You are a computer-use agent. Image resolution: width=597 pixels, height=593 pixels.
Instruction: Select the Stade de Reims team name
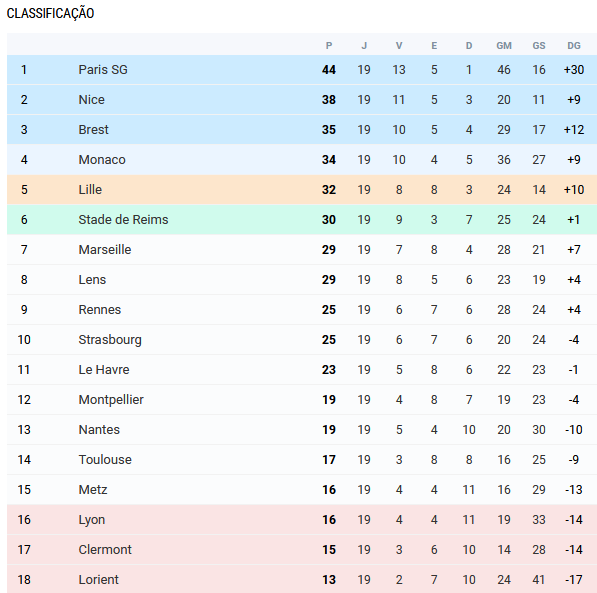point(123,220)
